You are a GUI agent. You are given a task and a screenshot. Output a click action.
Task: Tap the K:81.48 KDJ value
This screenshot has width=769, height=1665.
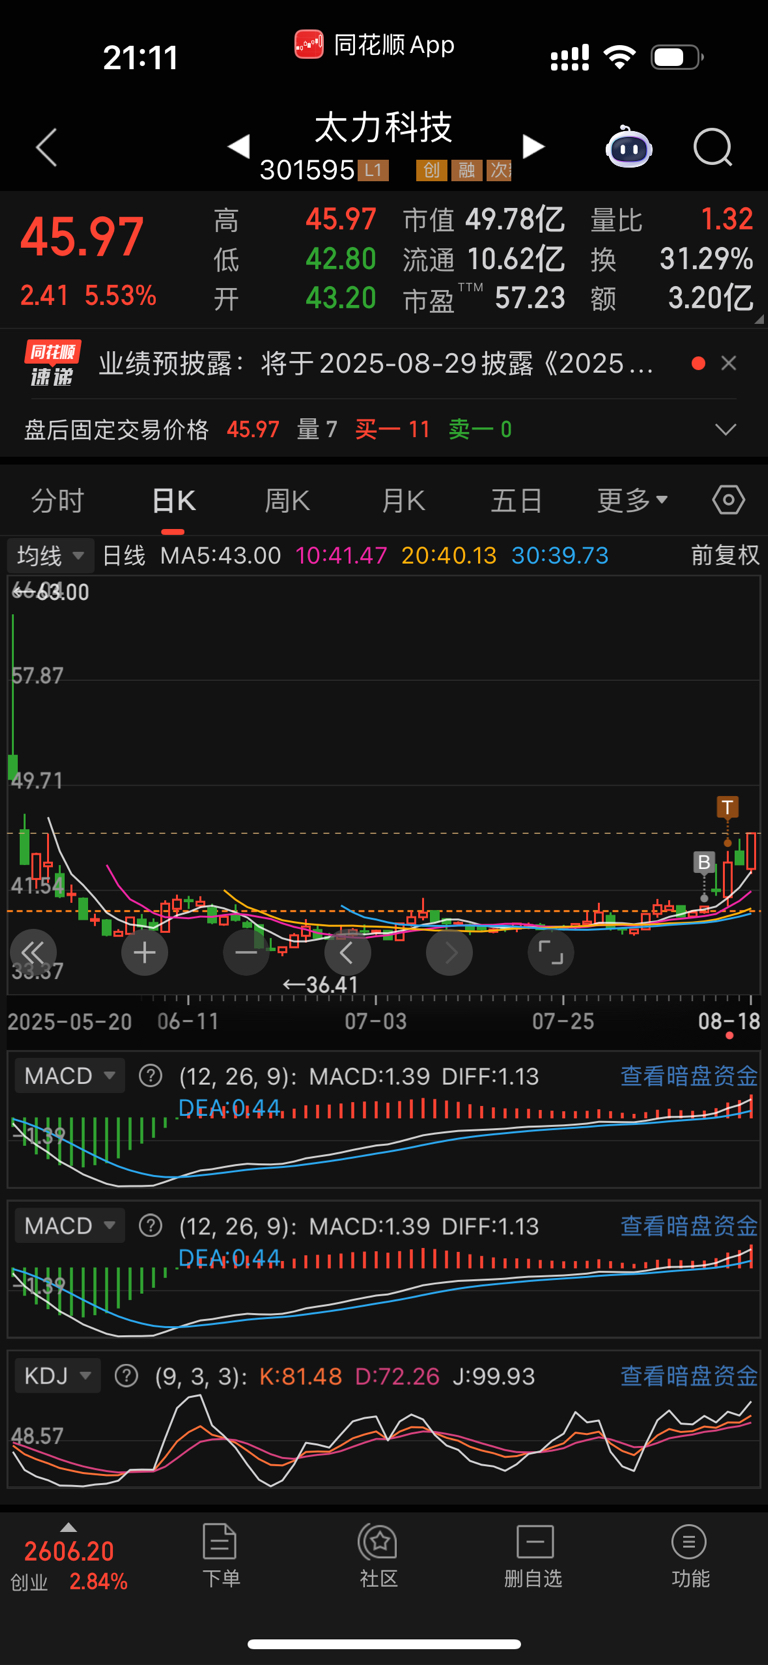(300, 1376)
